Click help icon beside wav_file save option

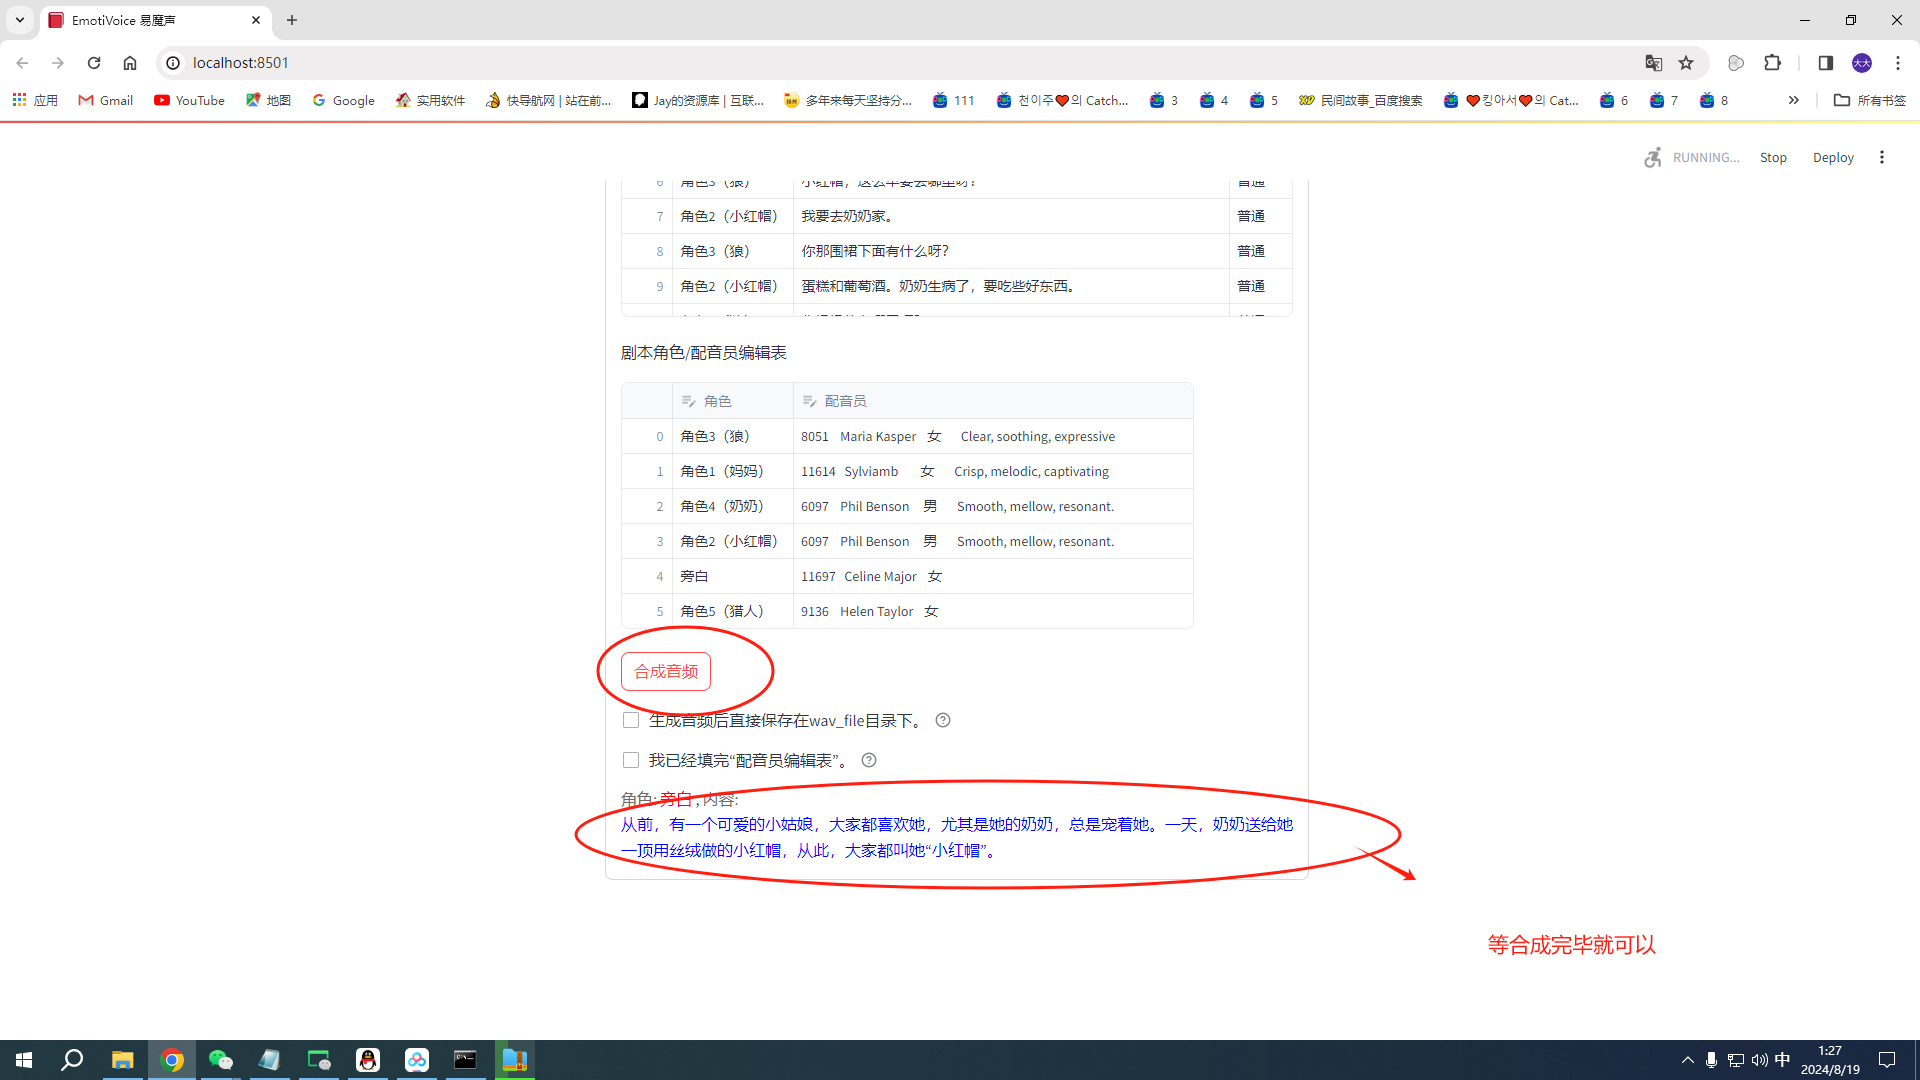[x=942, y=720]
